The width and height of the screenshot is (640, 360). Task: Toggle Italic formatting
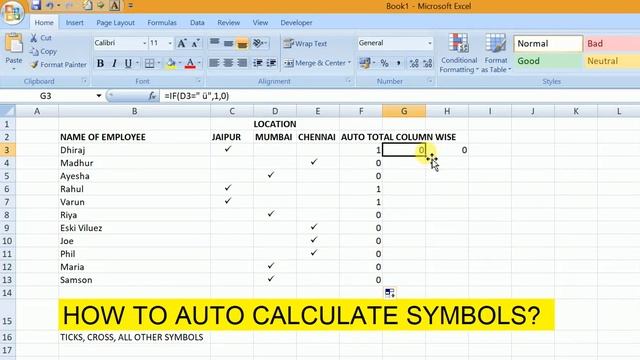coord(114,63)
